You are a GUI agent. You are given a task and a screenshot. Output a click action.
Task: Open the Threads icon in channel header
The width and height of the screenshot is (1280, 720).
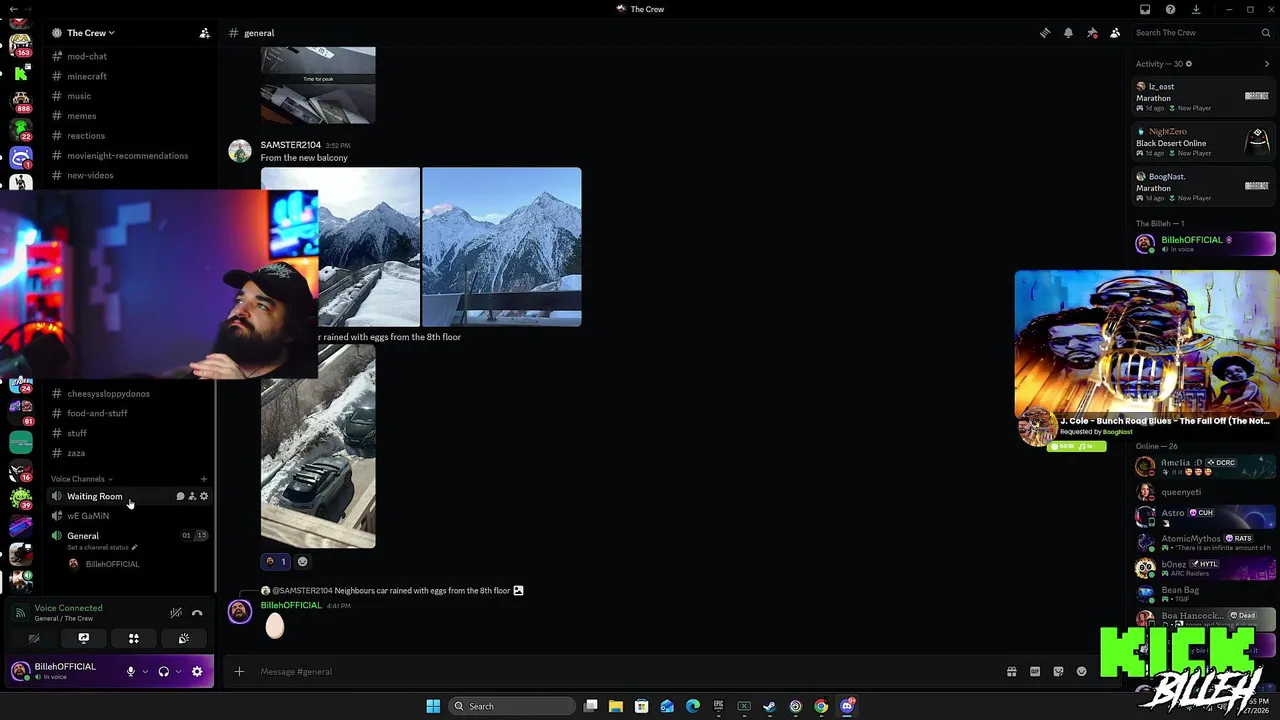1045,33
